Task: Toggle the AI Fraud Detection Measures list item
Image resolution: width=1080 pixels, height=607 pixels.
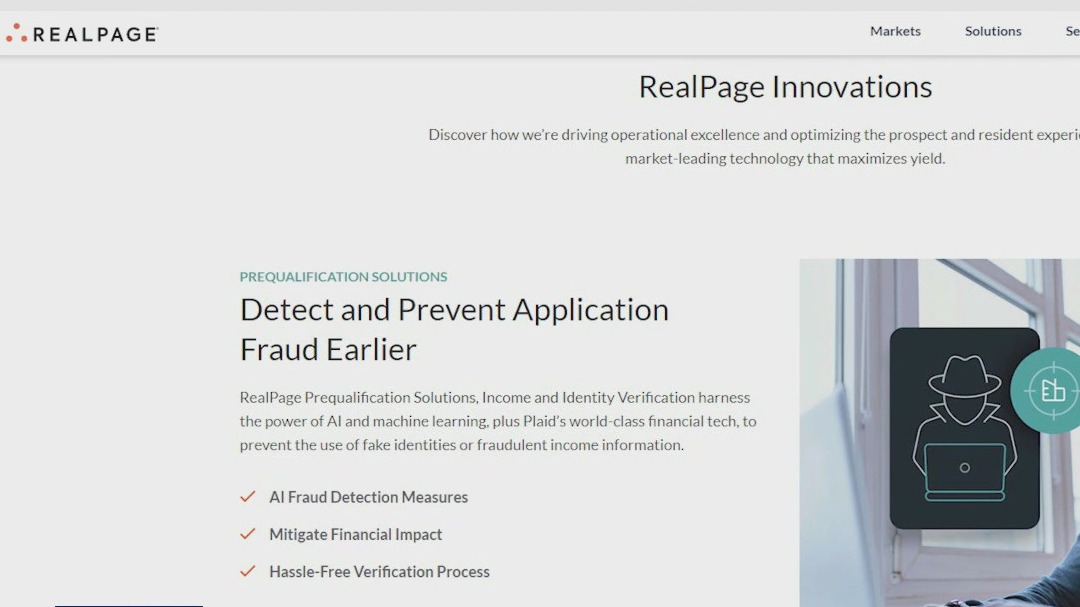Action: point(368,496)
